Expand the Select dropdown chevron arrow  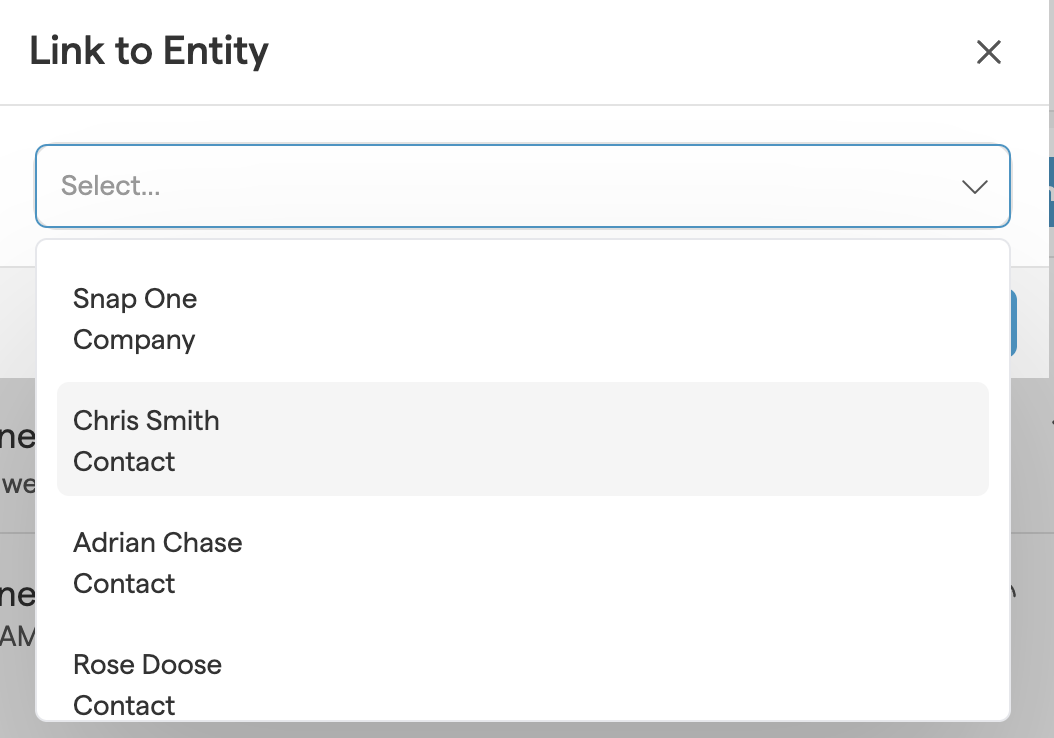click(974, 187)
